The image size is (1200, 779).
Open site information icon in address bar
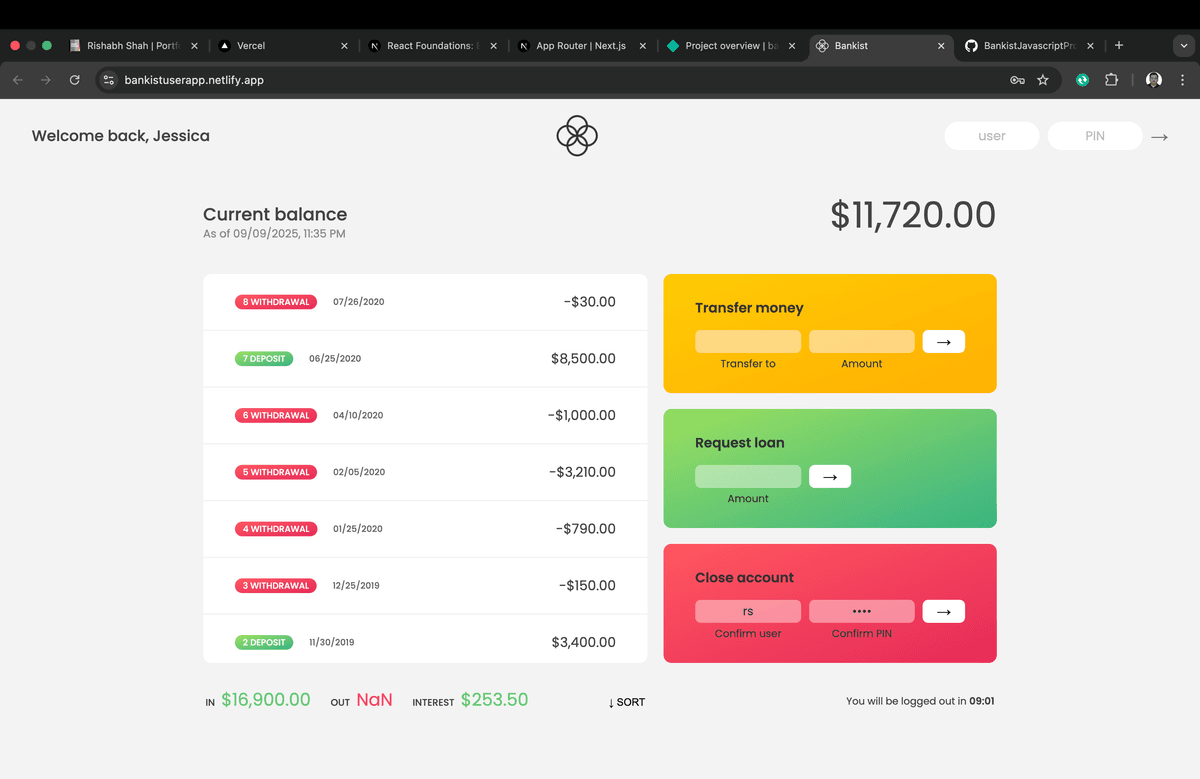[x=109, y=80]
